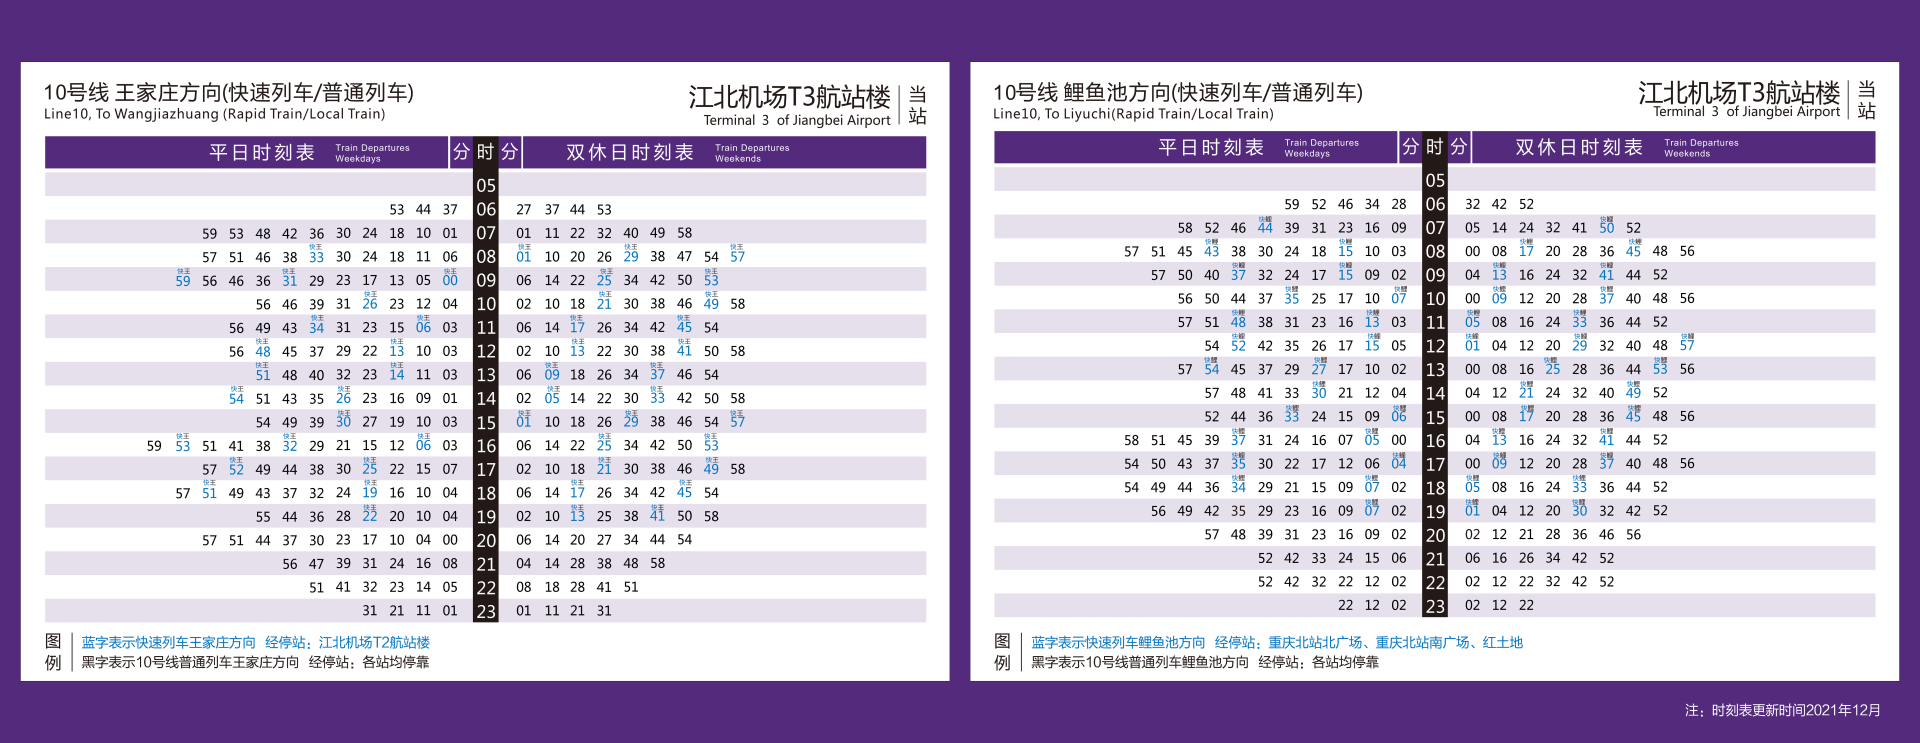Click hour 23 cell in Wangjiazhuang timetable
The image size is (1920, 743).
(x=486, y=611)
